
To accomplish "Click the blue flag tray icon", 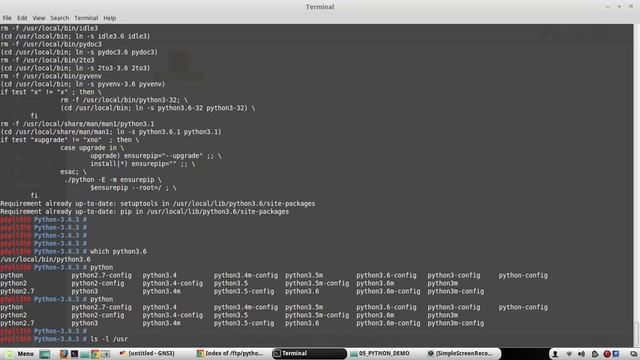I will click(x=616, y=353).
